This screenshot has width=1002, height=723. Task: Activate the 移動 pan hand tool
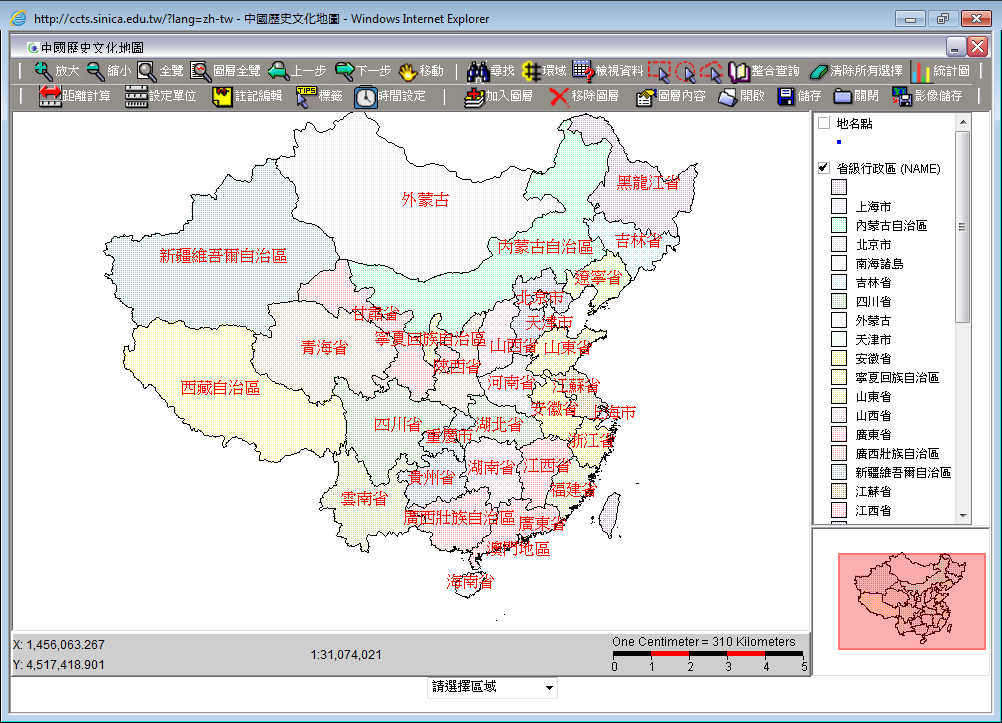[420, 71]
